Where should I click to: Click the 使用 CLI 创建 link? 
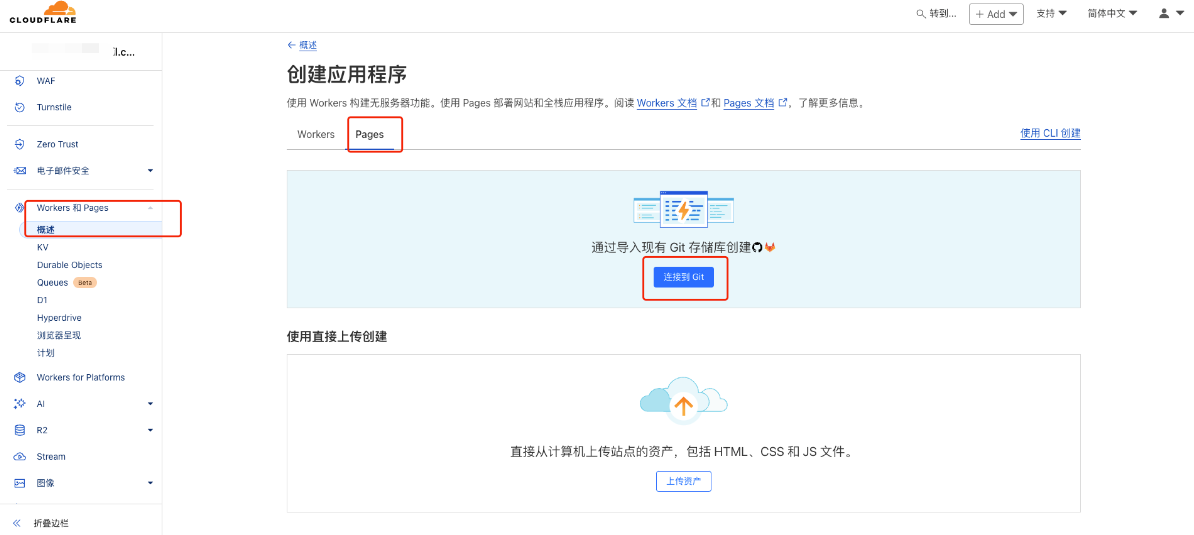tap(1051, 133)
